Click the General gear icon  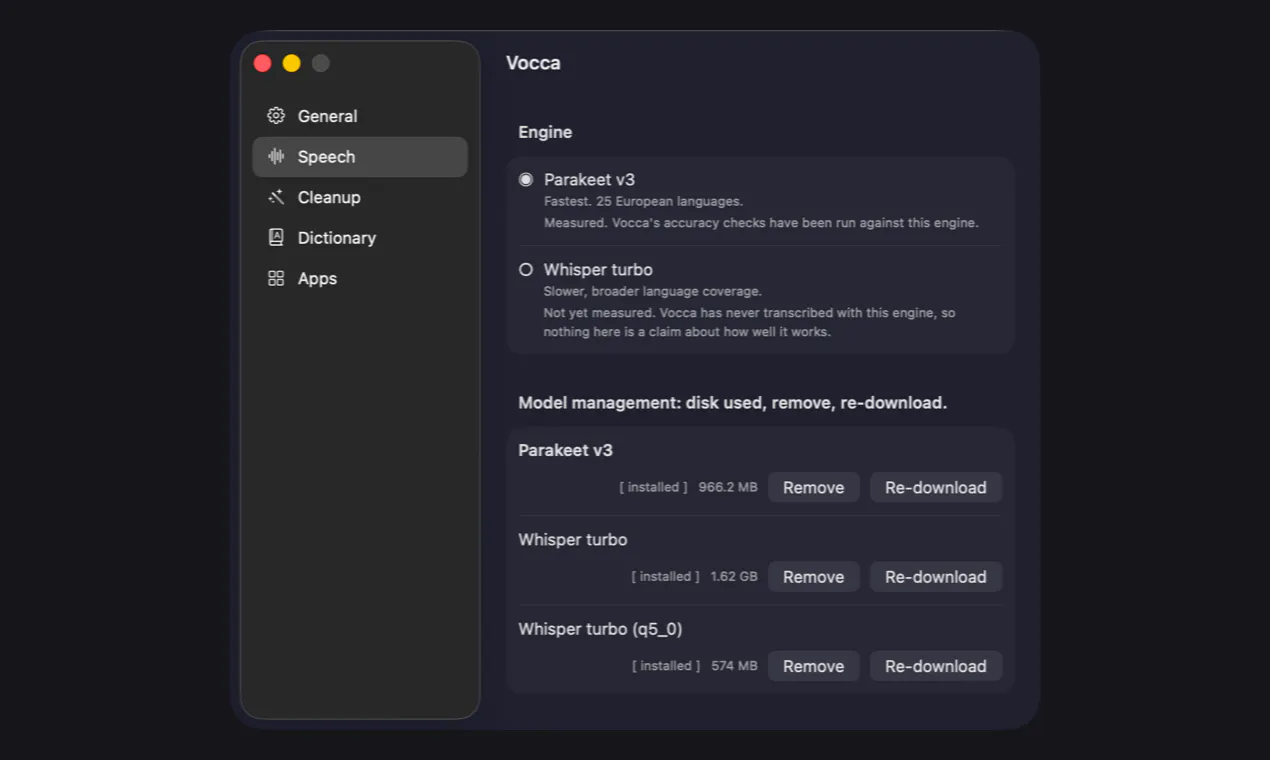pyautogui.click(x=276, y=116)
